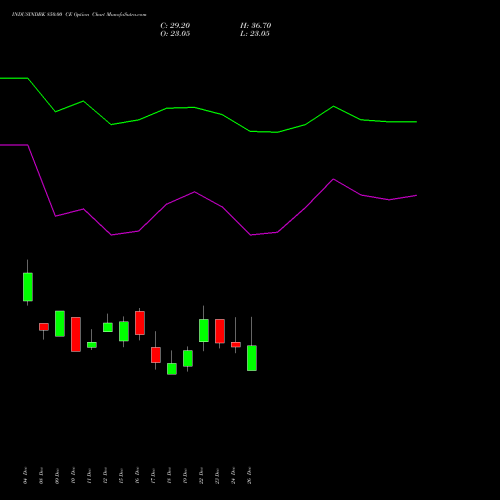Viewport: 500px width, 500px height.
Task: Click the green candlestick above 18 Dec
Action: click(x=172, y=369)
